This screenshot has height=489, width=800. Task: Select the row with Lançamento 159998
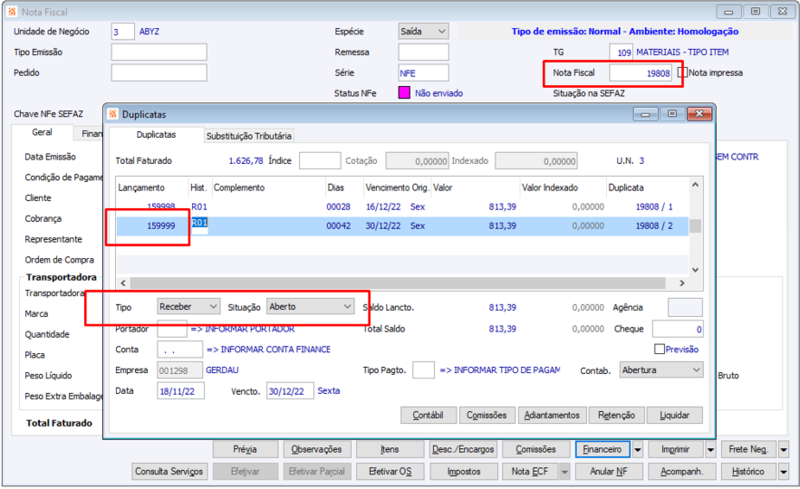click(x=403, y=207)
